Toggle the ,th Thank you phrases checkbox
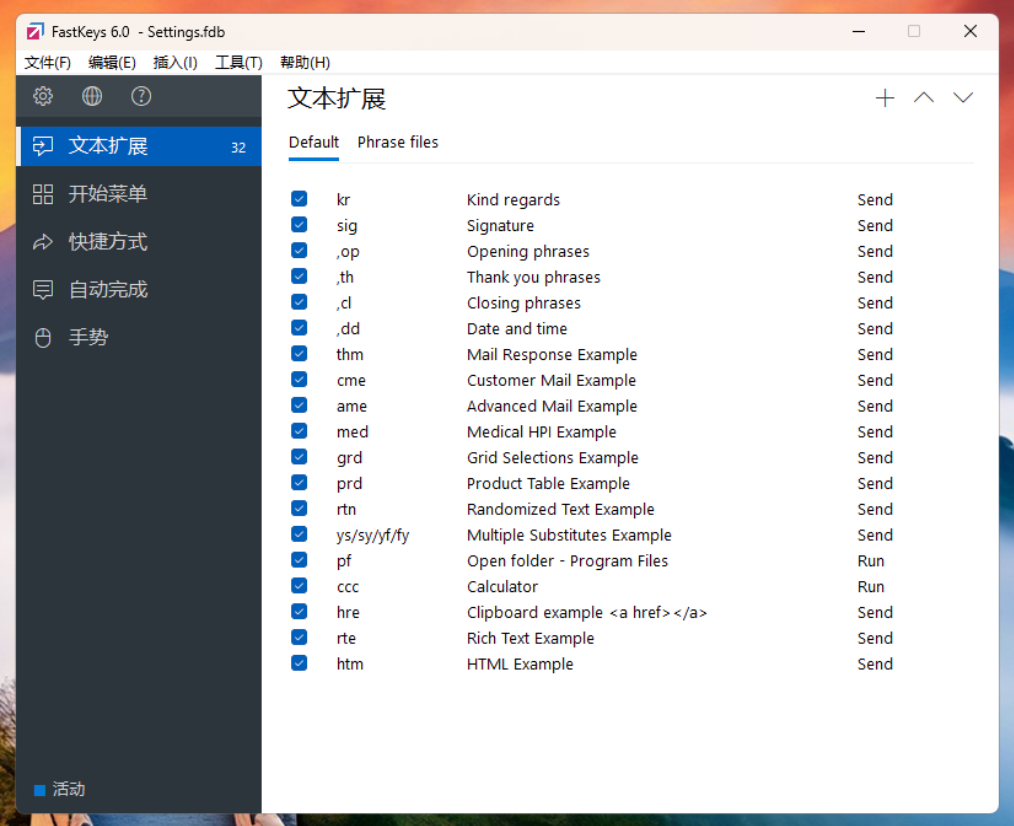 click(299, 276)
